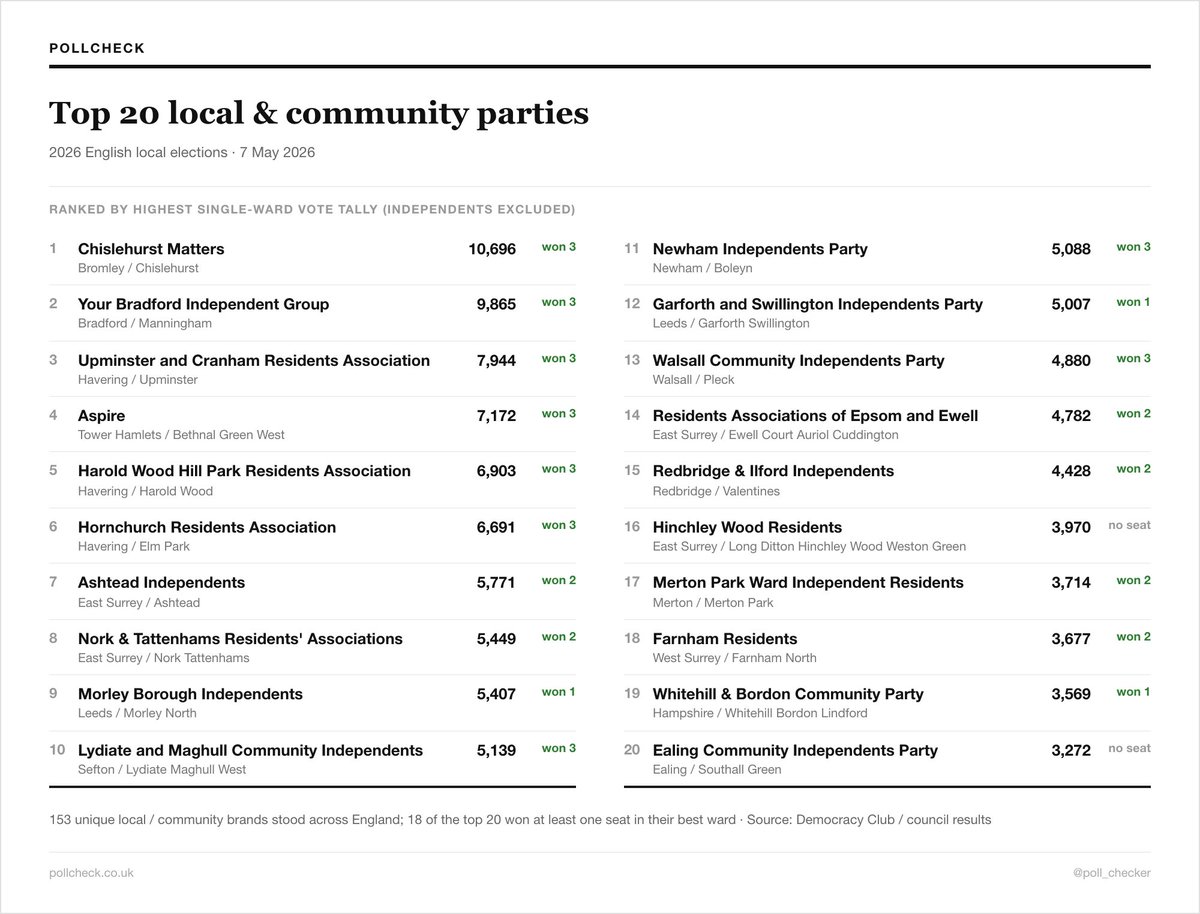Select 'West Surrey / Farnham North'
The image size is (1200, 914).
click(735, 658)
